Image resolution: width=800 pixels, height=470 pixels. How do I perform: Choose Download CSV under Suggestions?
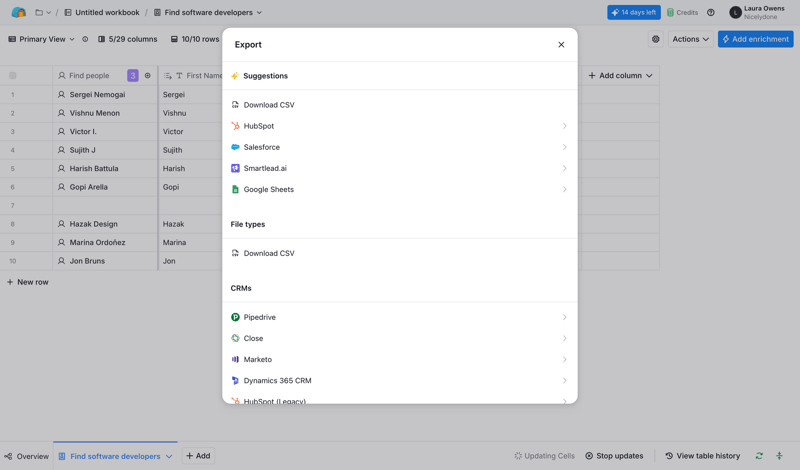[400, 105]
